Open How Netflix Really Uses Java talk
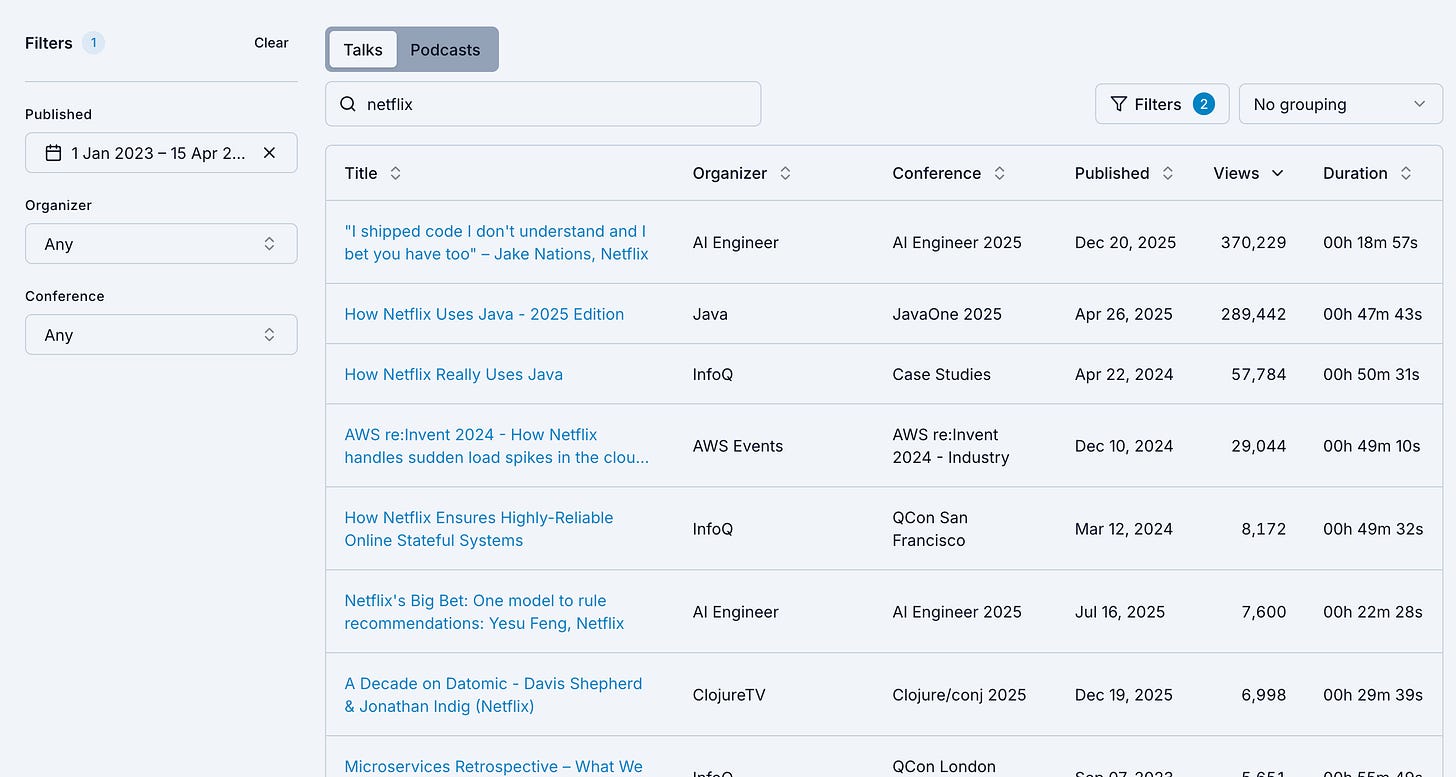The image size is (1456, 777). point(453,374)
